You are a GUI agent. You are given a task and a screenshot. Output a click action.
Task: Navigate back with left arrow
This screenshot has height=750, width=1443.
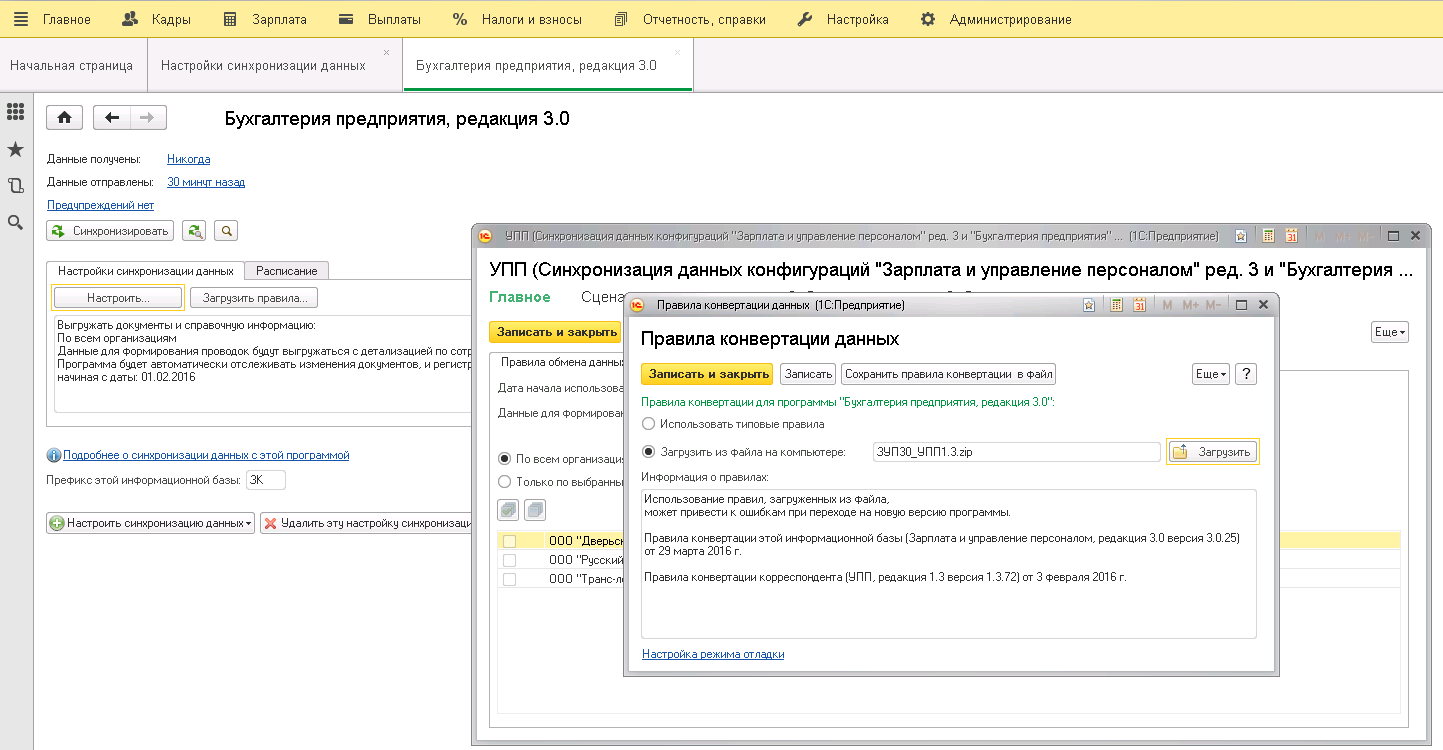tap(112, 118)
